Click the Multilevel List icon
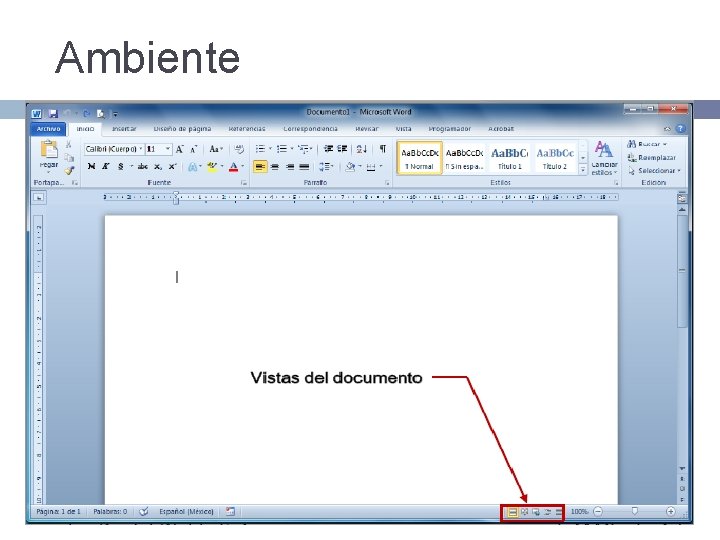 pyautogui.click(x=303, y=149)
